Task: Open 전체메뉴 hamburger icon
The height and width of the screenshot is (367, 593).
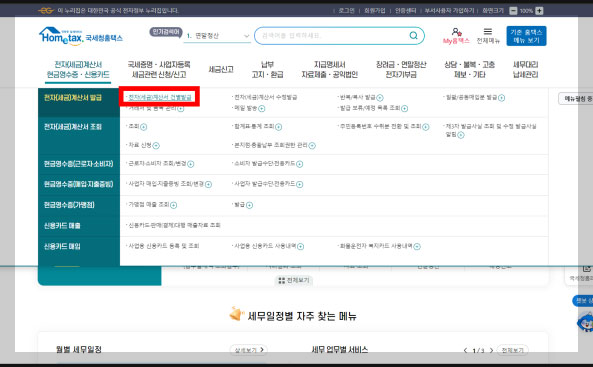Action: click(x=488, y=32)
